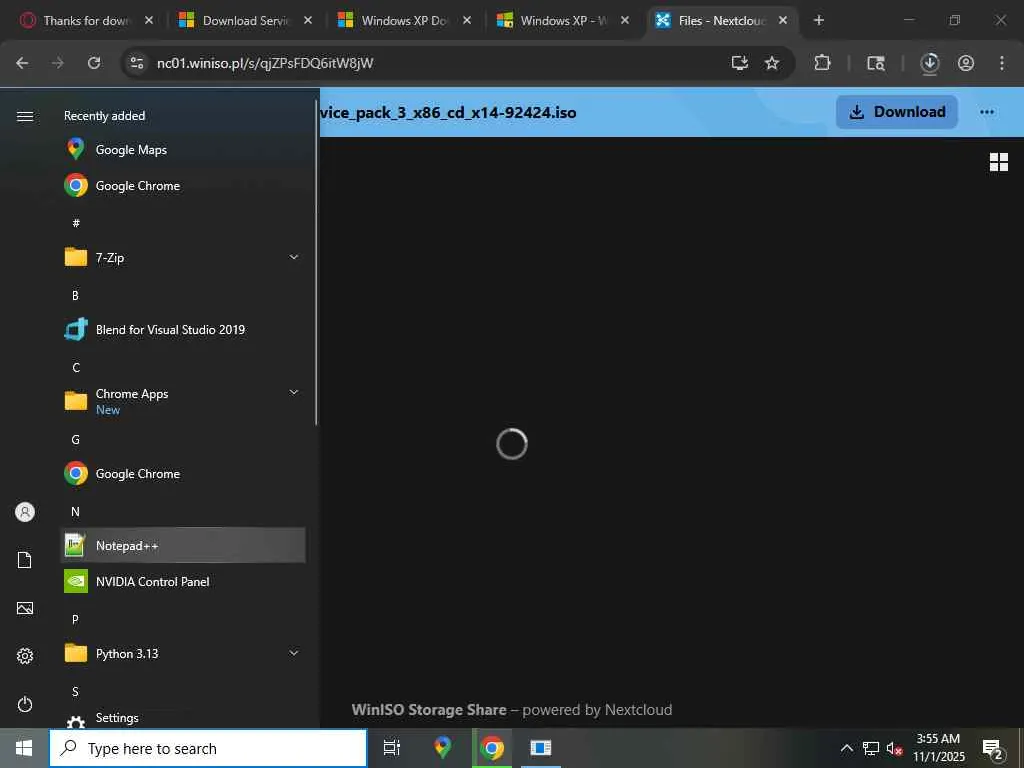Open Chrome's three-dot menu
This screenshot has width=1024, height=768.
coord(1001,63)
